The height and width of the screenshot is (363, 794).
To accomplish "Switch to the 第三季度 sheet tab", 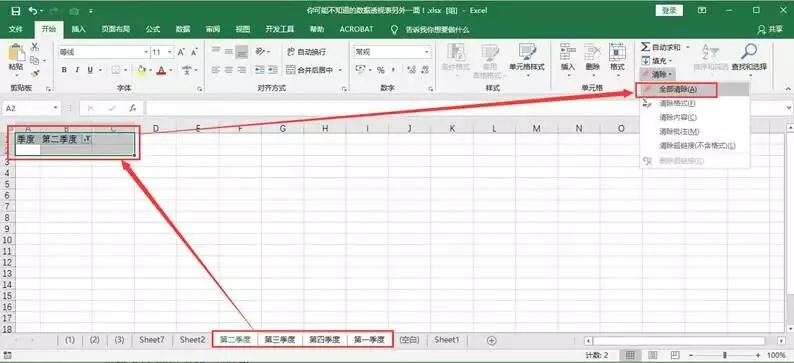I will click(x=280, y=340).
